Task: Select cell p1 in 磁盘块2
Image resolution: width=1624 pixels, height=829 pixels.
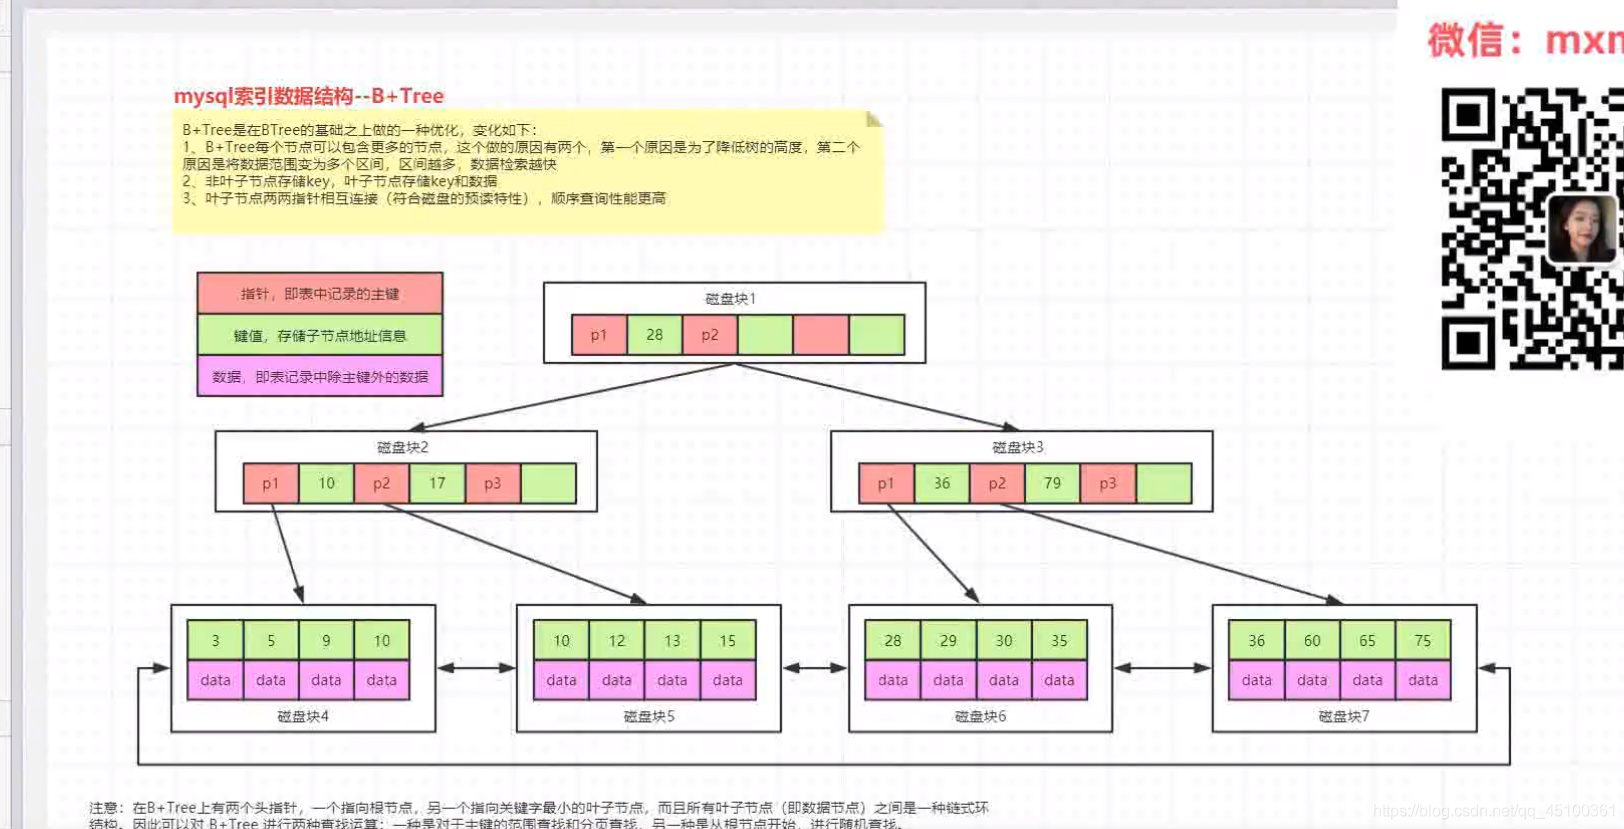Action: click(x=271, y=483)
